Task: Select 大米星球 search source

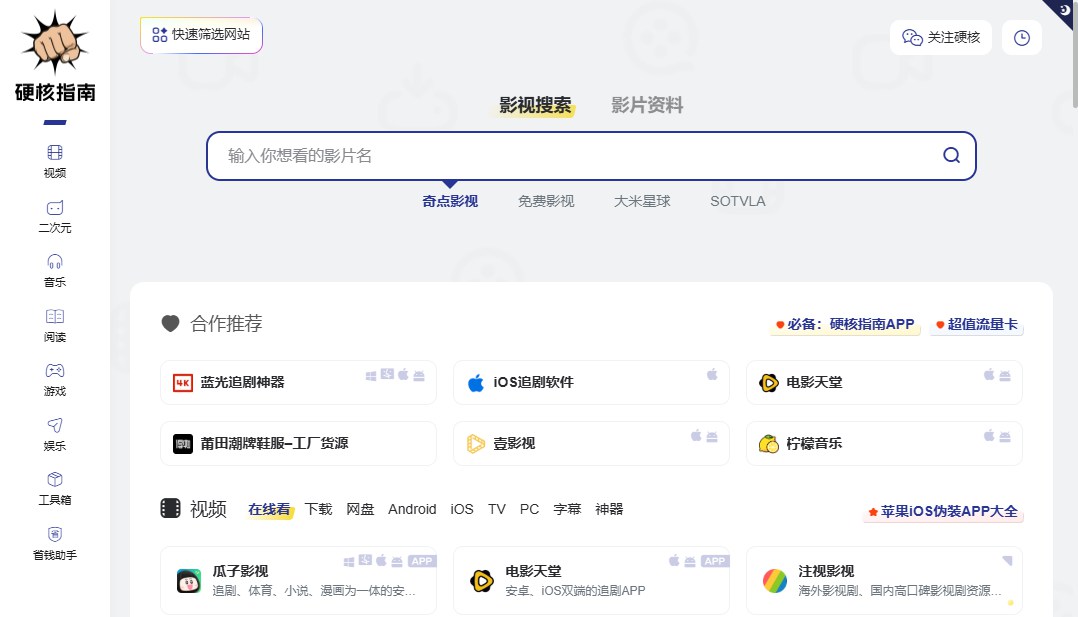Action: [641, 201]
